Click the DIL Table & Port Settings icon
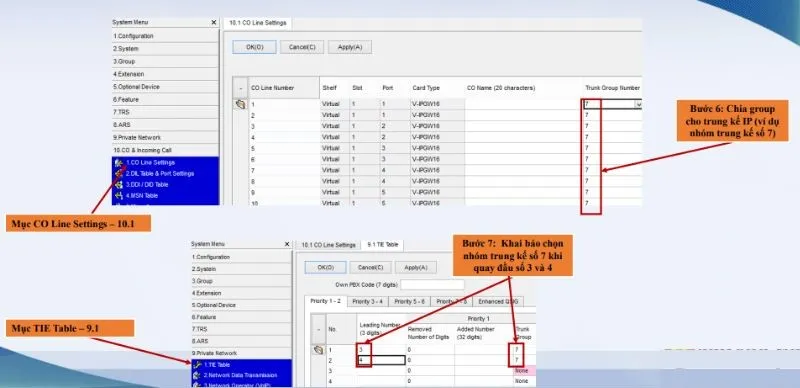This screenshot has height=388, width=800. point(119,174)
